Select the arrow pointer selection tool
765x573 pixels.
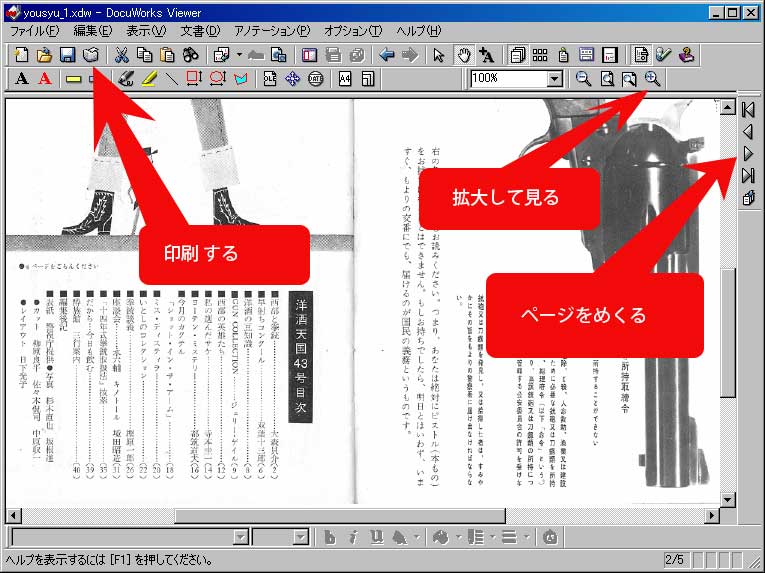pos(438,55)
